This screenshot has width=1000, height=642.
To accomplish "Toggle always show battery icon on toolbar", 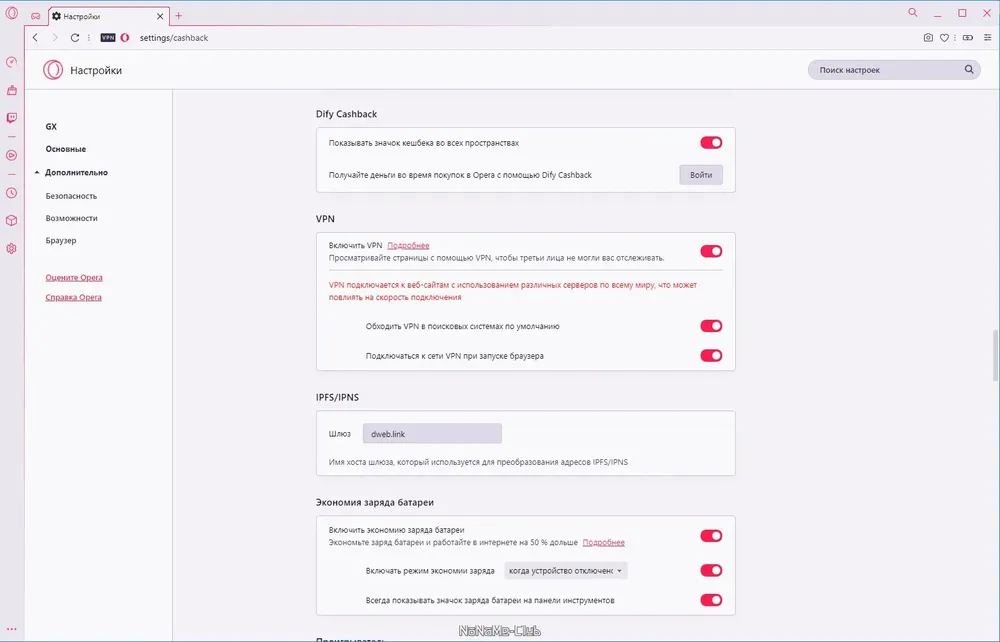I will pos(711,600).
